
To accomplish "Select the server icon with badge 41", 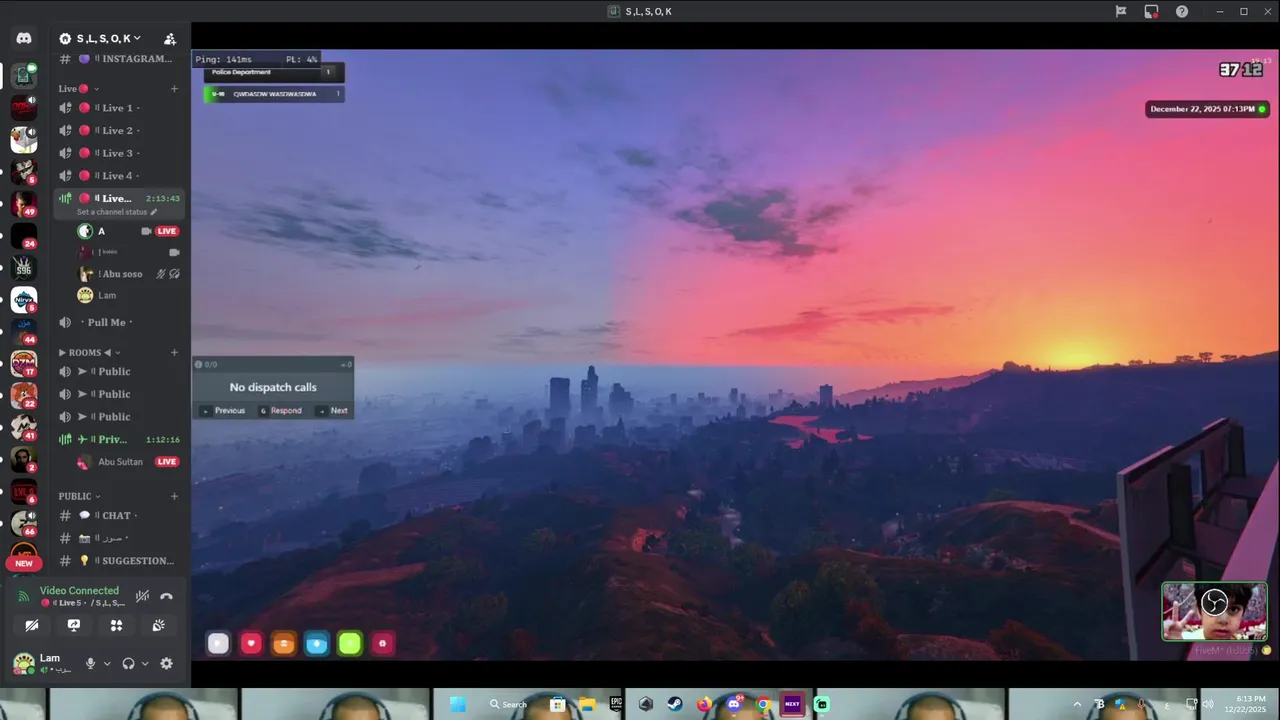I will coord(23,427).
